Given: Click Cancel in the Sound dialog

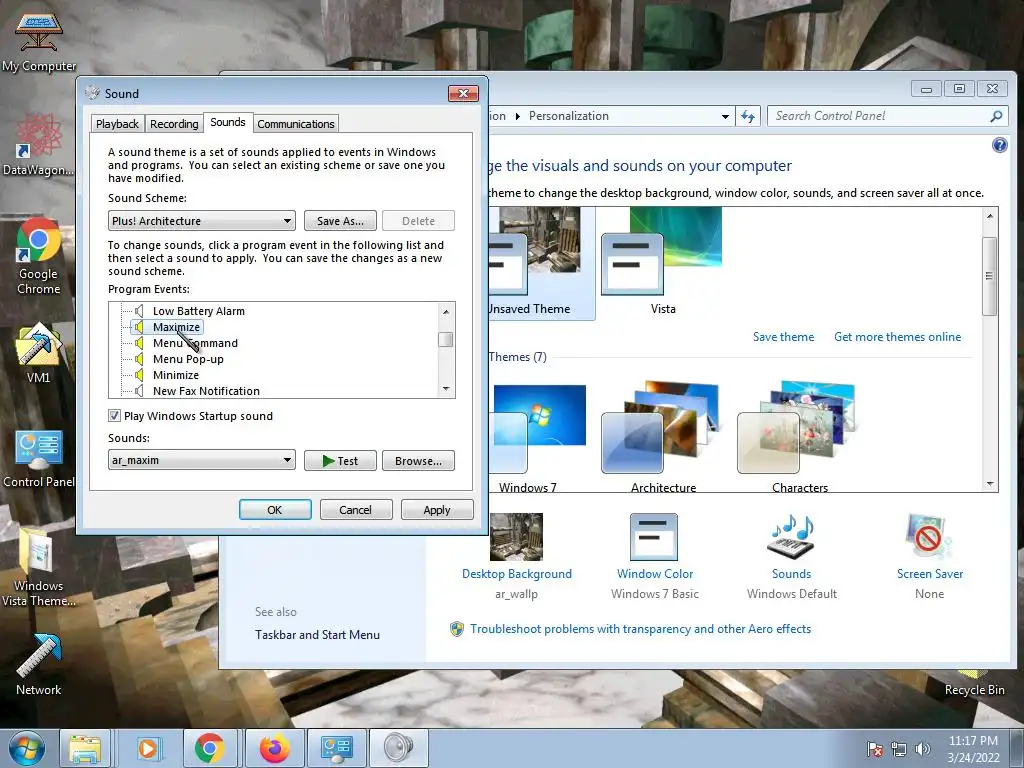Looking at the screenshot, I should click(x=355, y=509).
